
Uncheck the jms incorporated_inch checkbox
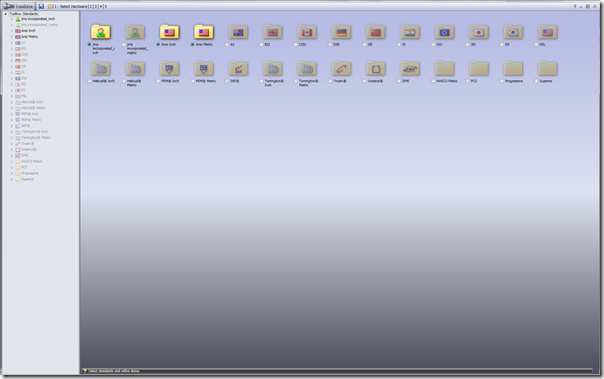tap(89, 45)
